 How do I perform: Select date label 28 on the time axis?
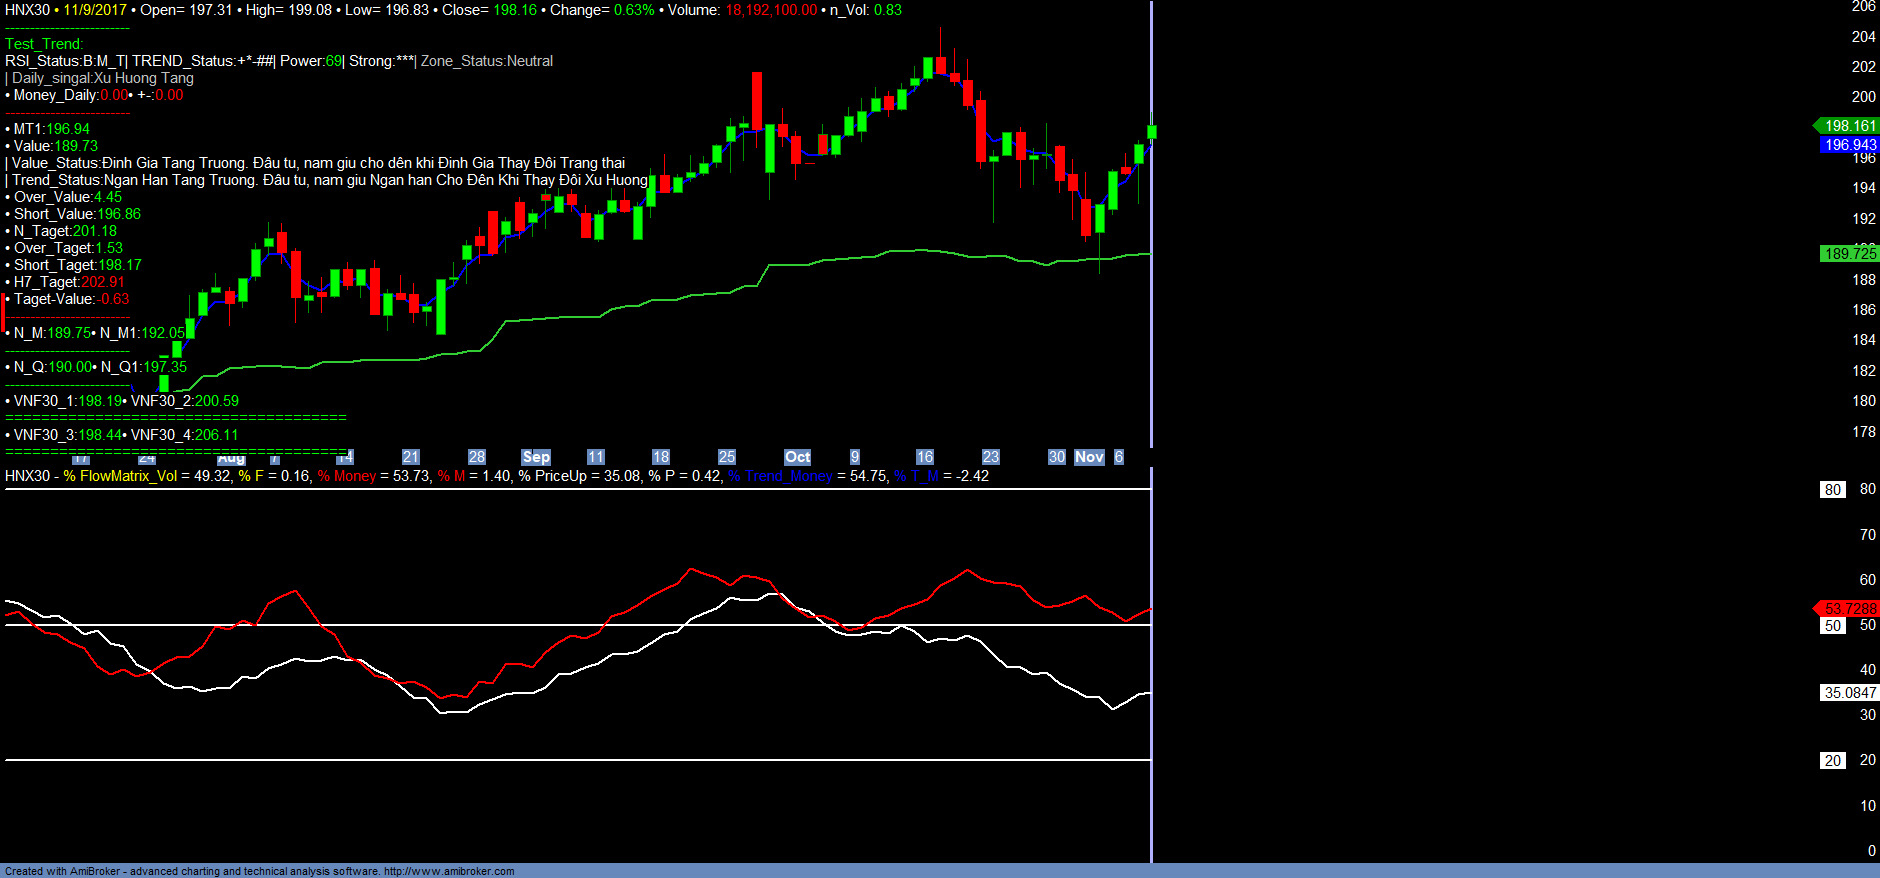pos(477,457)
